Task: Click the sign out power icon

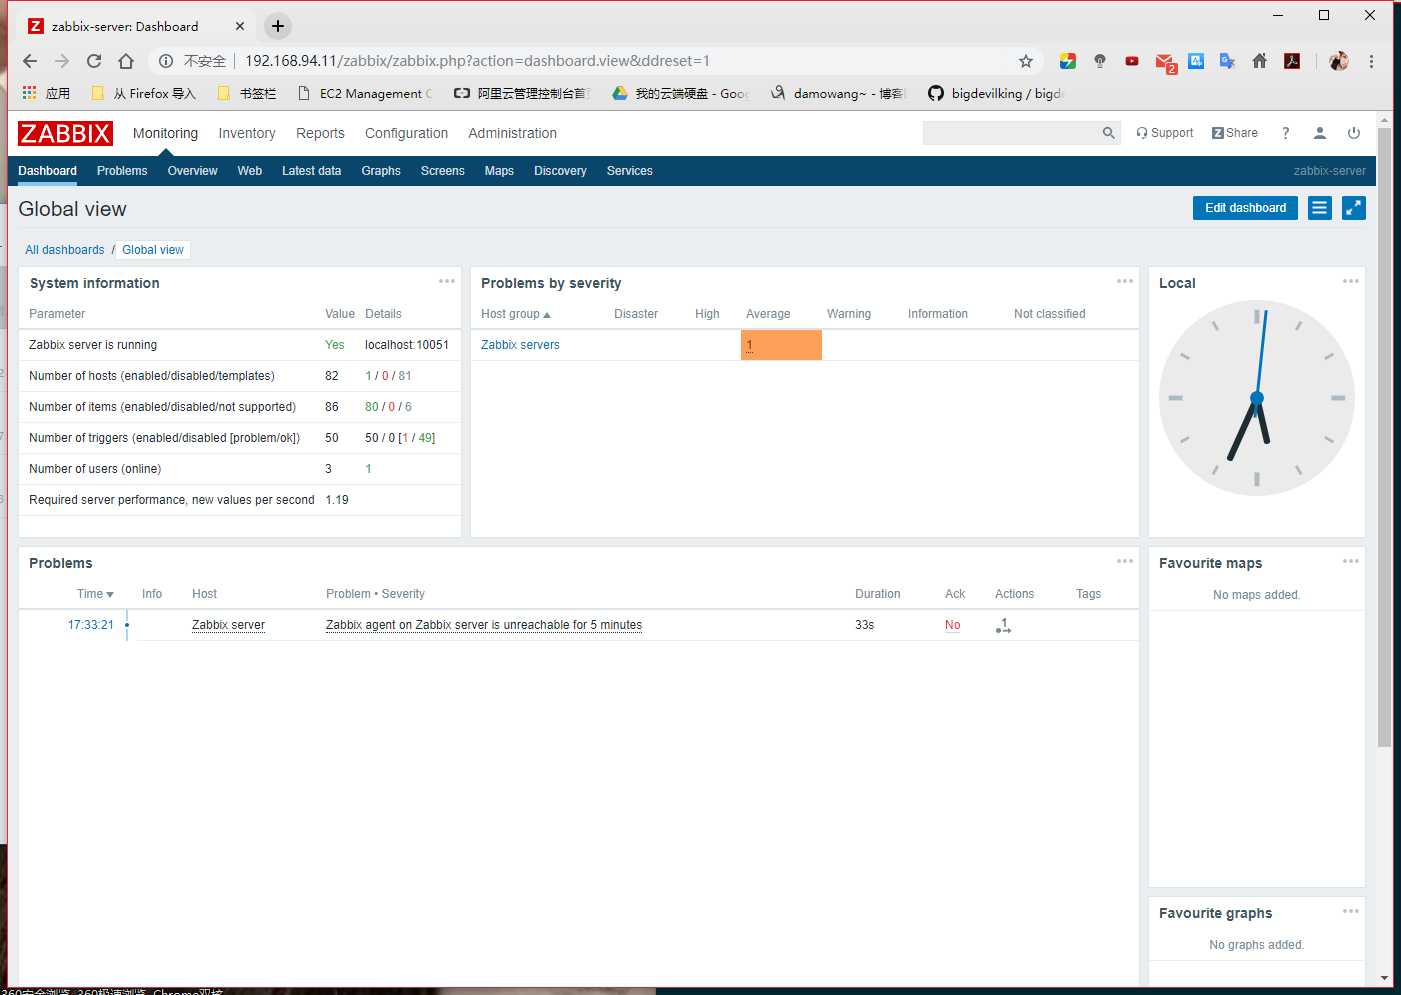Action: click(x=1354, y=133)
